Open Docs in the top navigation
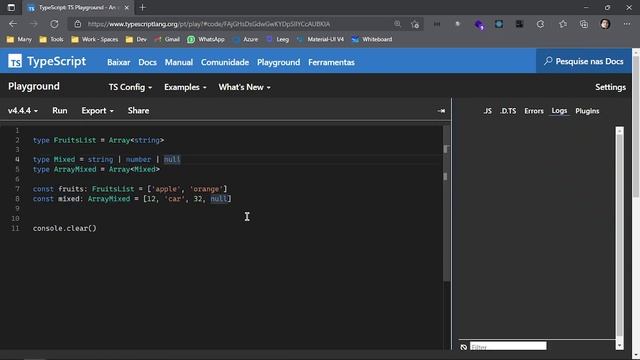This screenshot has width=640, height=360. 147,62
